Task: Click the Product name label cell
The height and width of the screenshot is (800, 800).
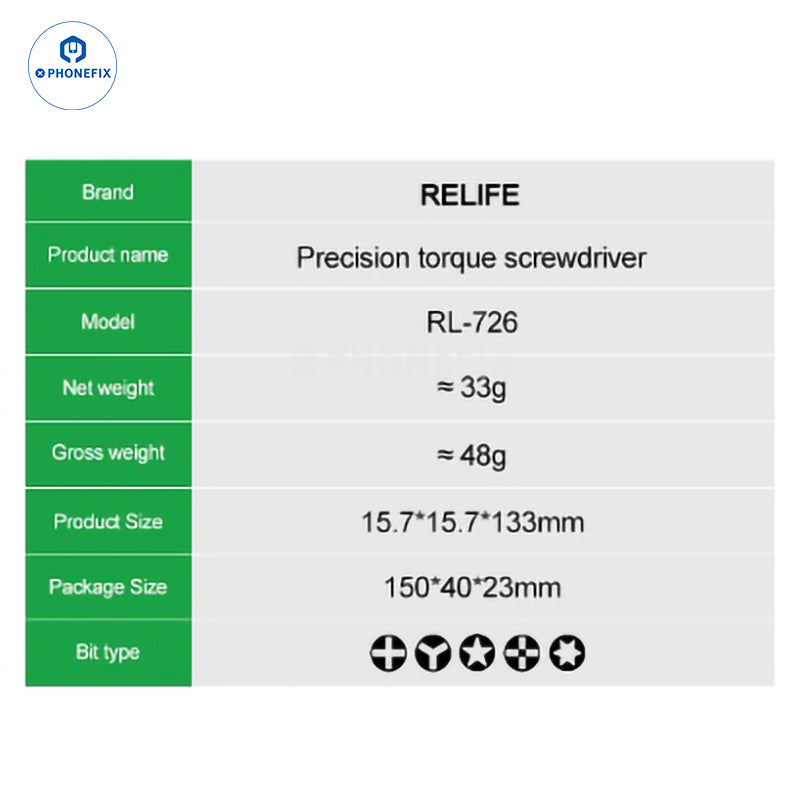Action: [108, 255]
